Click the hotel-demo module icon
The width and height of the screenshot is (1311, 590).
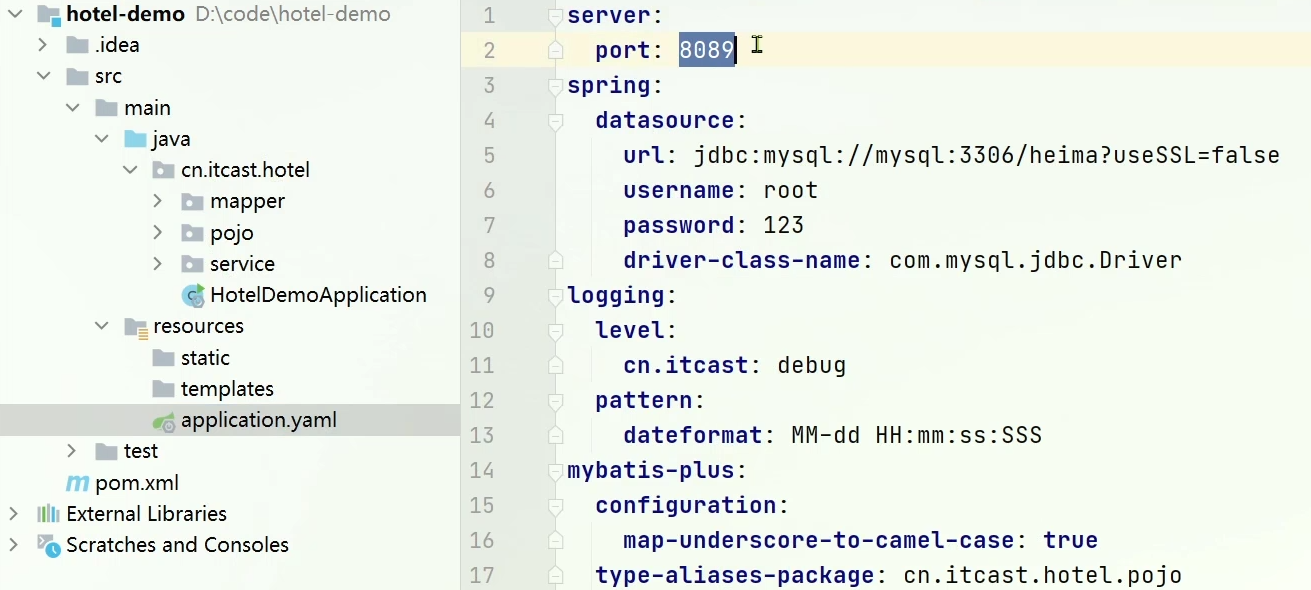48,15
